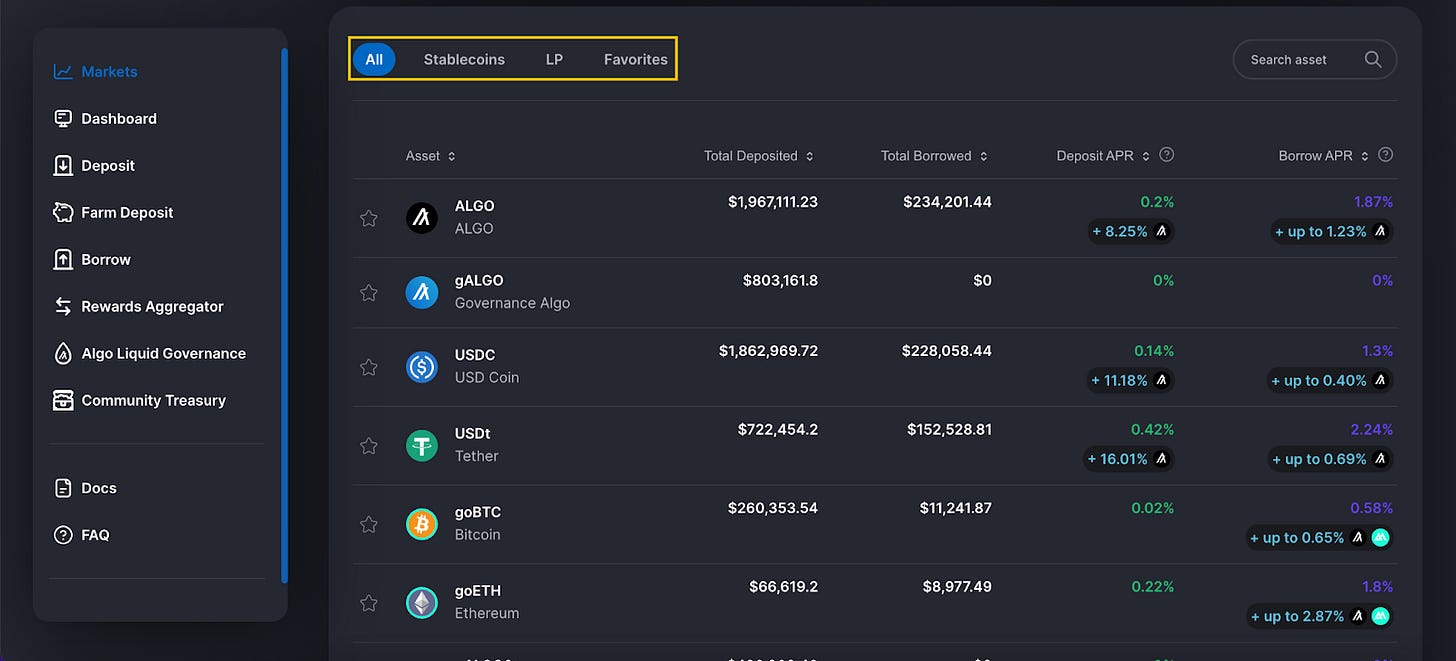Favorite USDt with its star
Image resolution: width=1456 pixels, height=661 pixels.
click(x=369, y=445)
